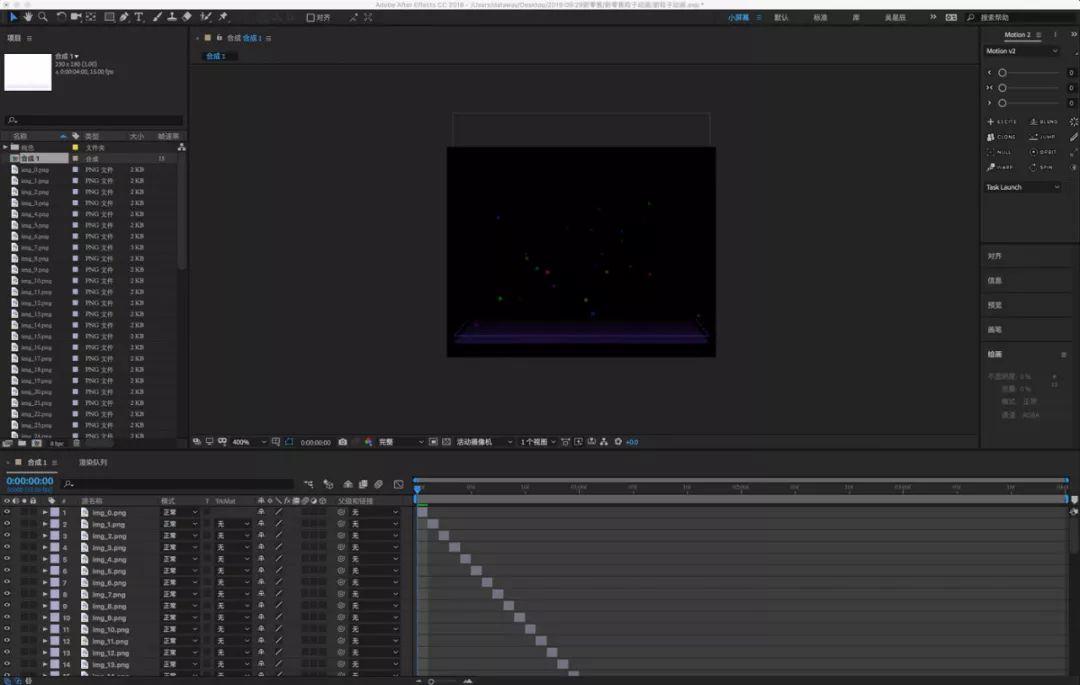Select the Brush tool
This screenshot has width=1080, height=685.
[x=157, y=17]
